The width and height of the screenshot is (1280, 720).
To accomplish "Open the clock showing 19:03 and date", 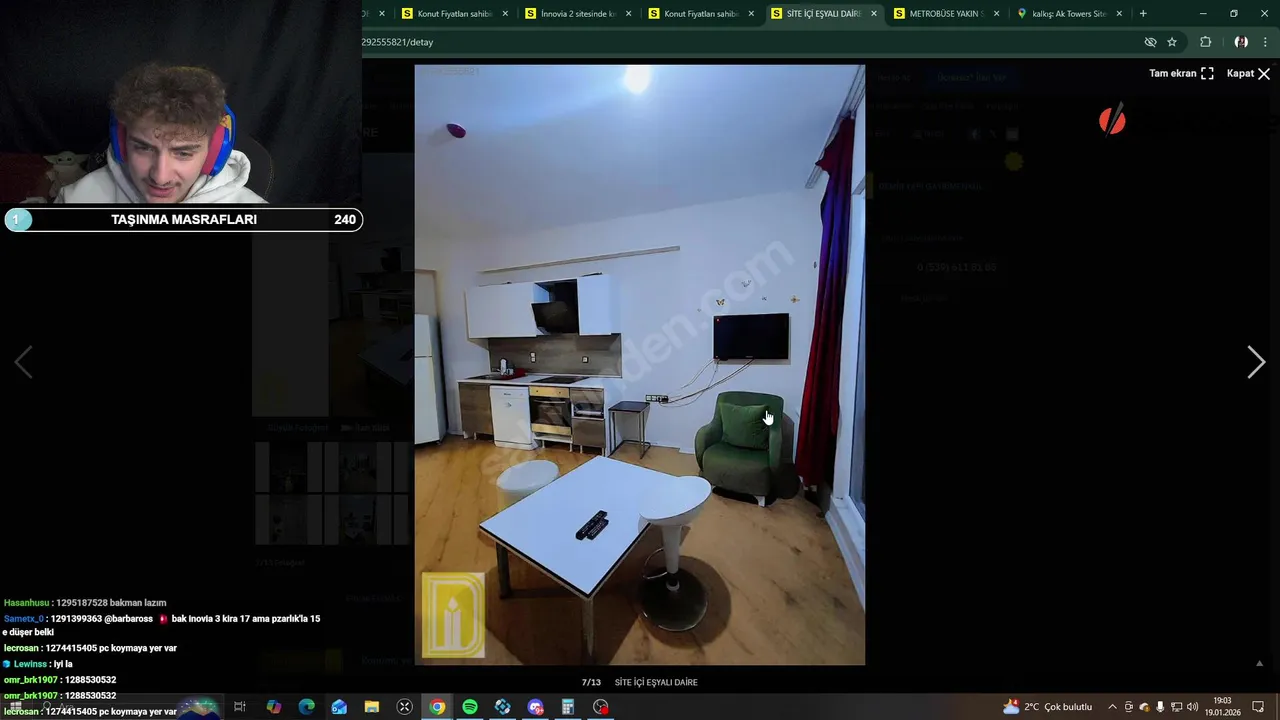I will point(1222,707).
